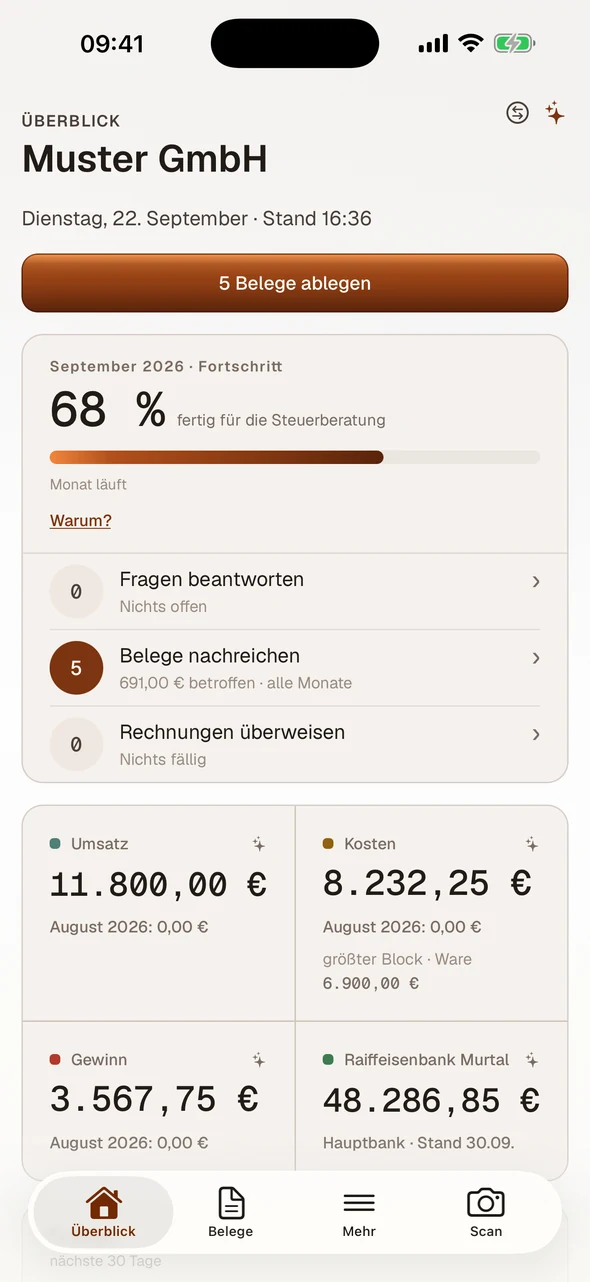Expand the Belege nachreichen chevron
590x1282 pixels.
(x=536, y=658)
